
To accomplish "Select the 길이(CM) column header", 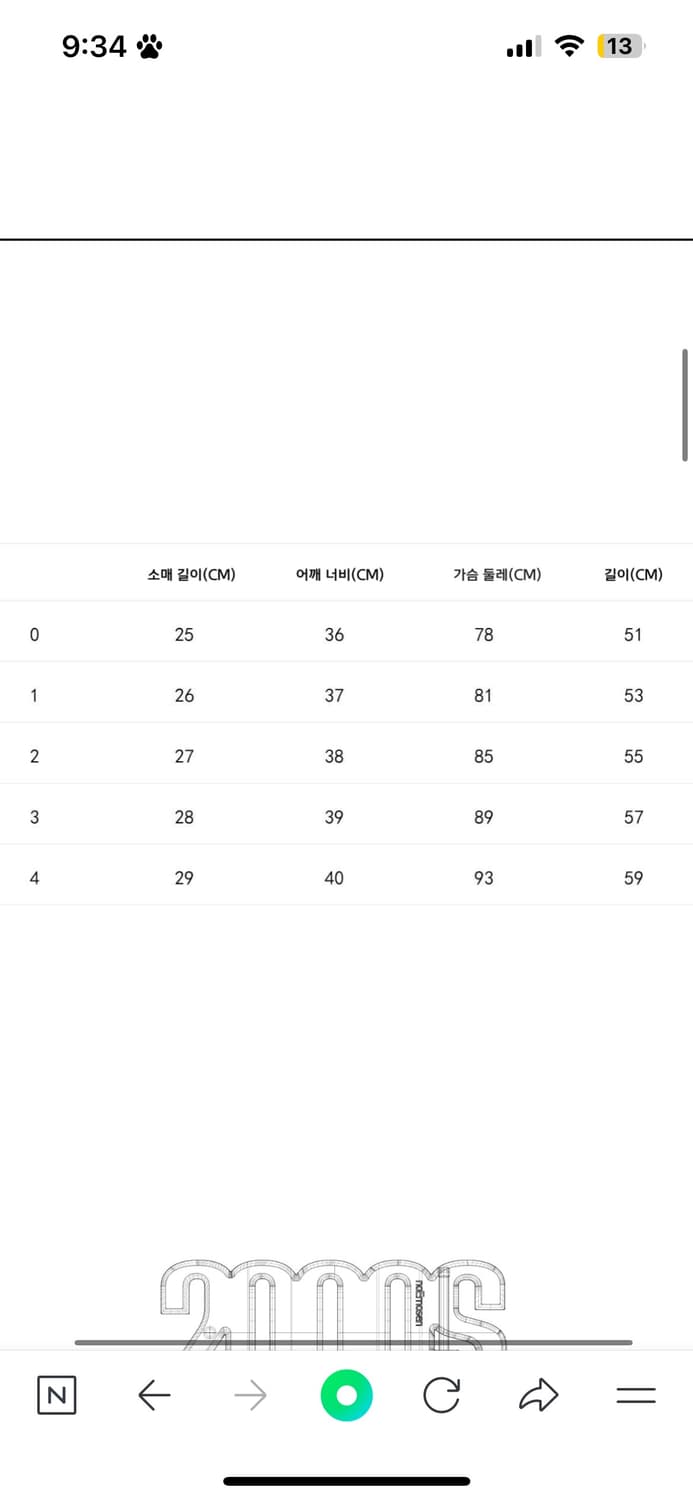I will click(x=633, y=574).
